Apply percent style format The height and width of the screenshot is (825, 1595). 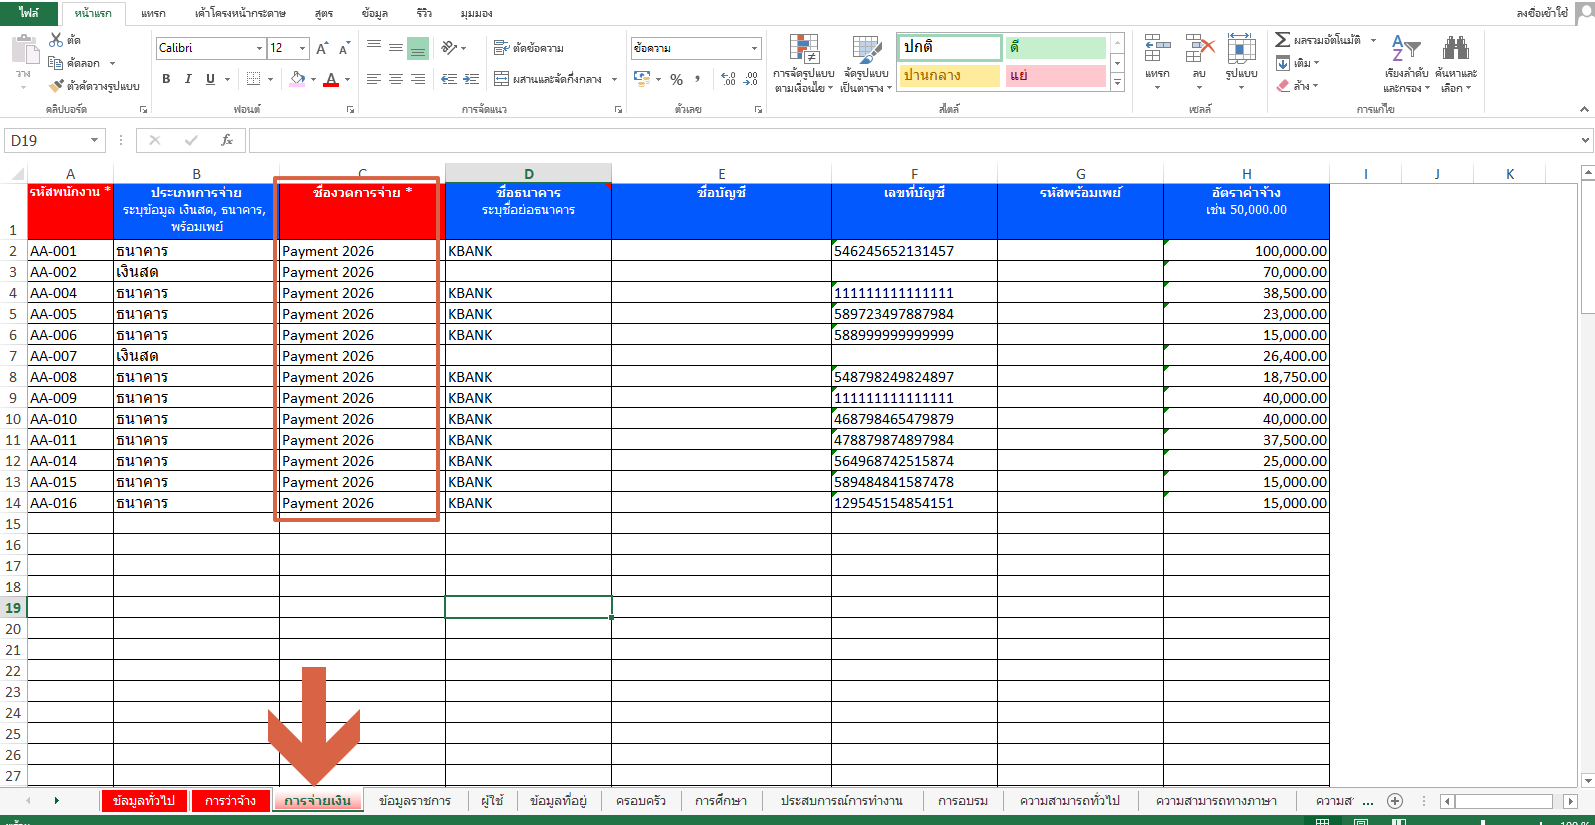[677, 79]
